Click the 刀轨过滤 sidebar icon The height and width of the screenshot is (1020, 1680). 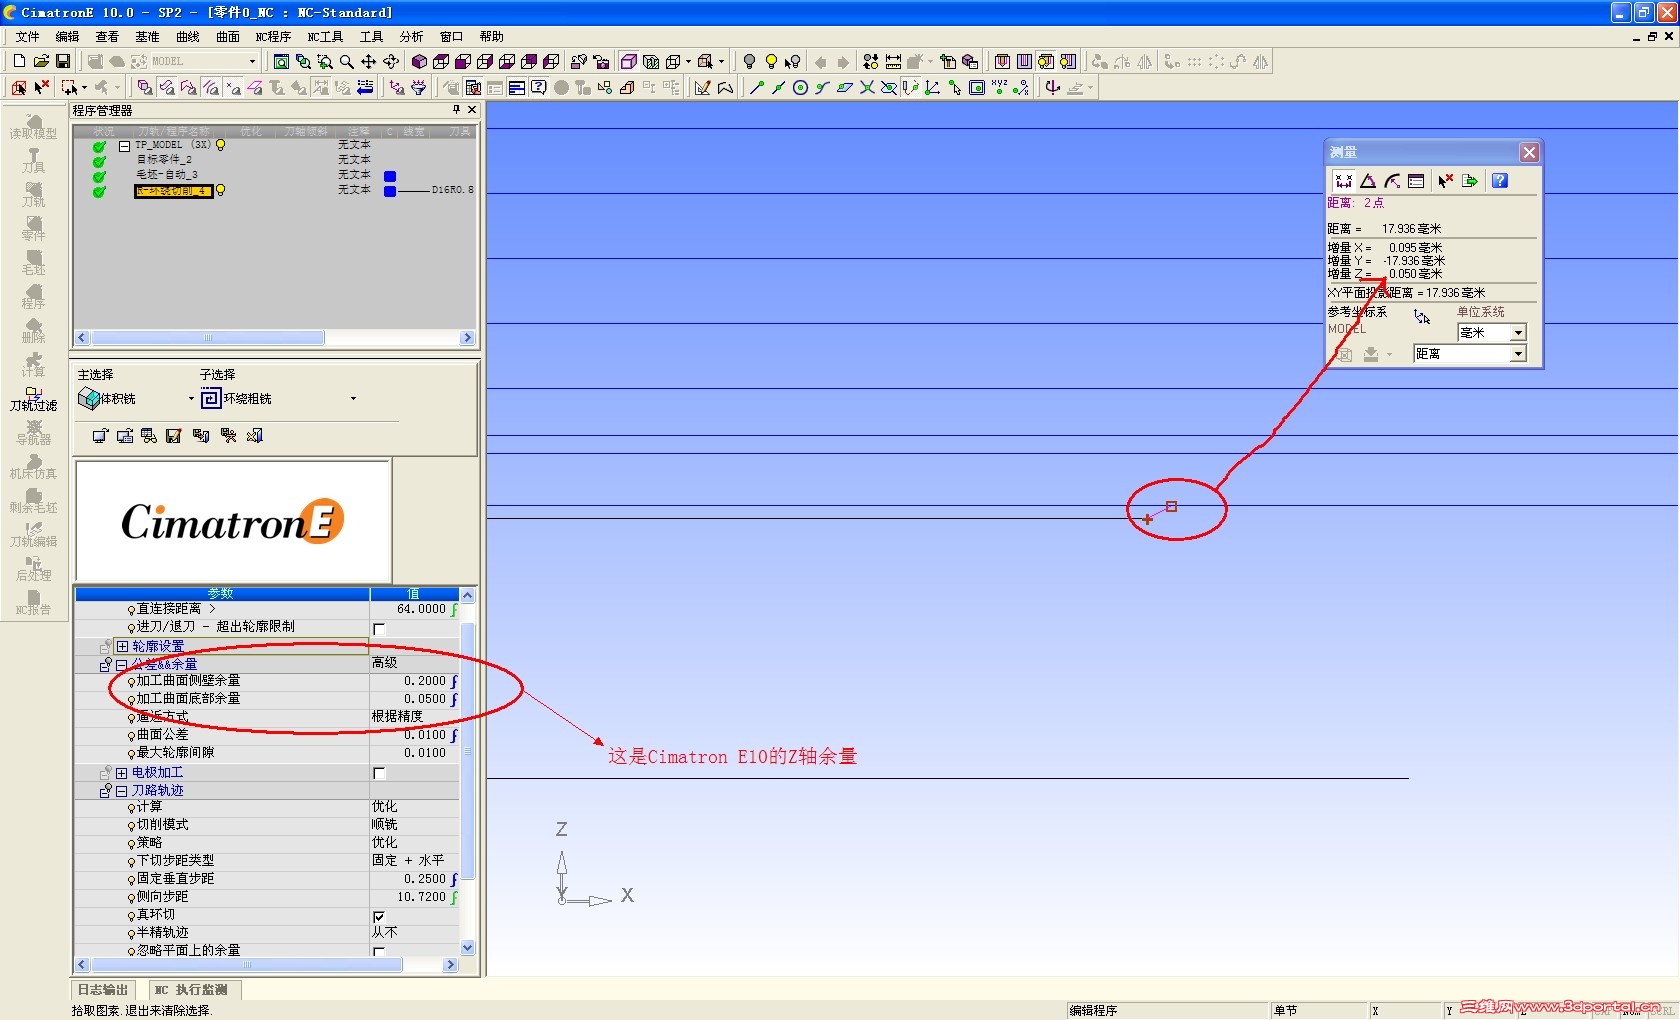pos(34,398)
